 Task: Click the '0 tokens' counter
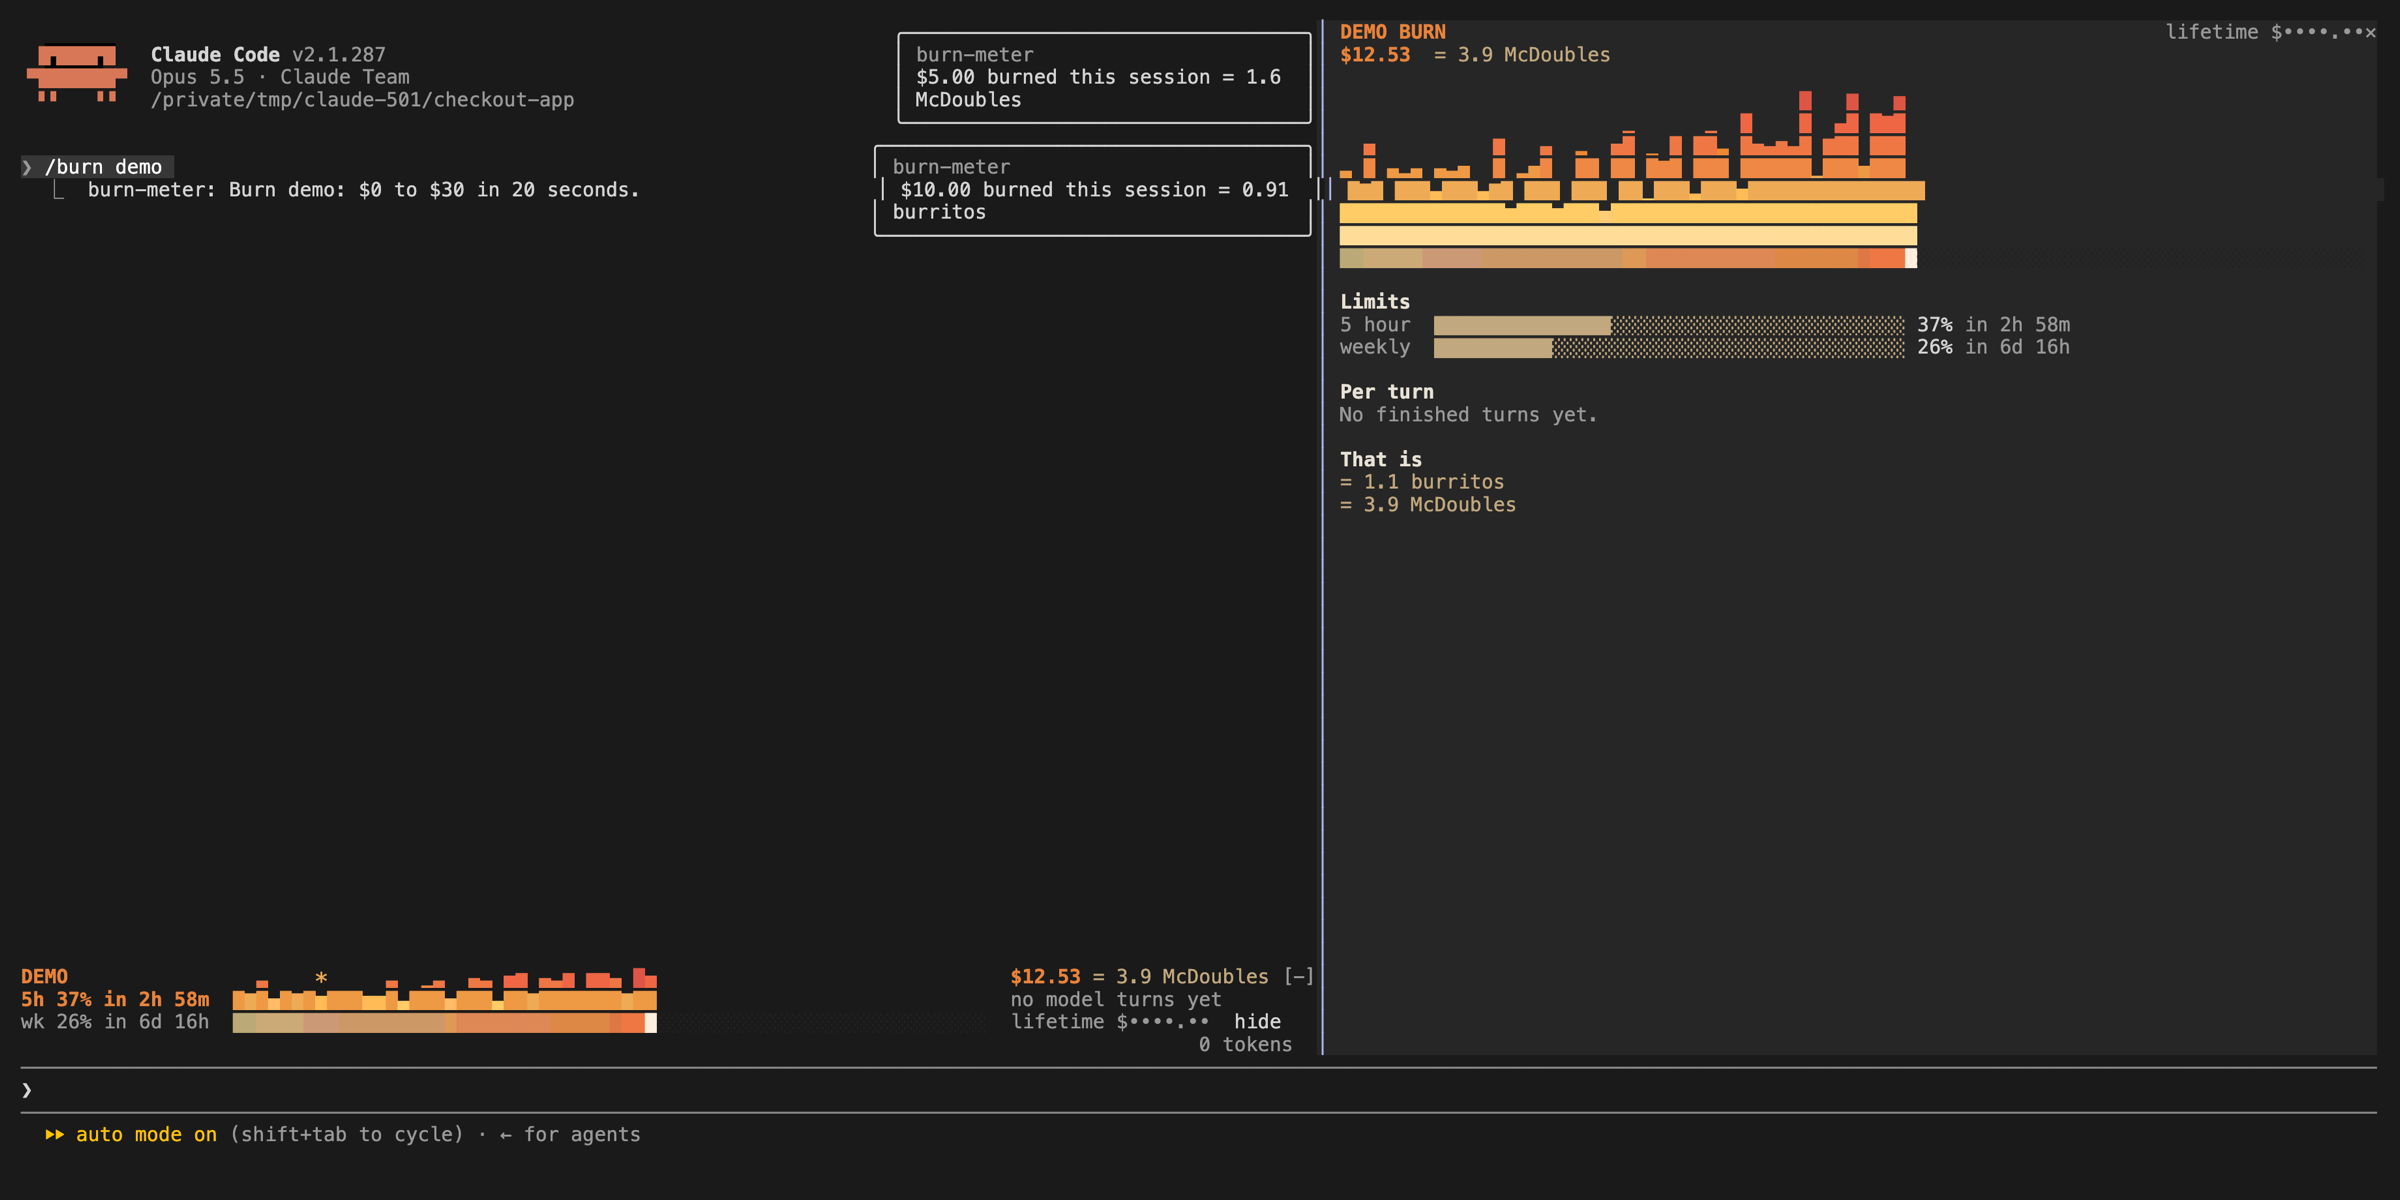coord(1245,1045)
